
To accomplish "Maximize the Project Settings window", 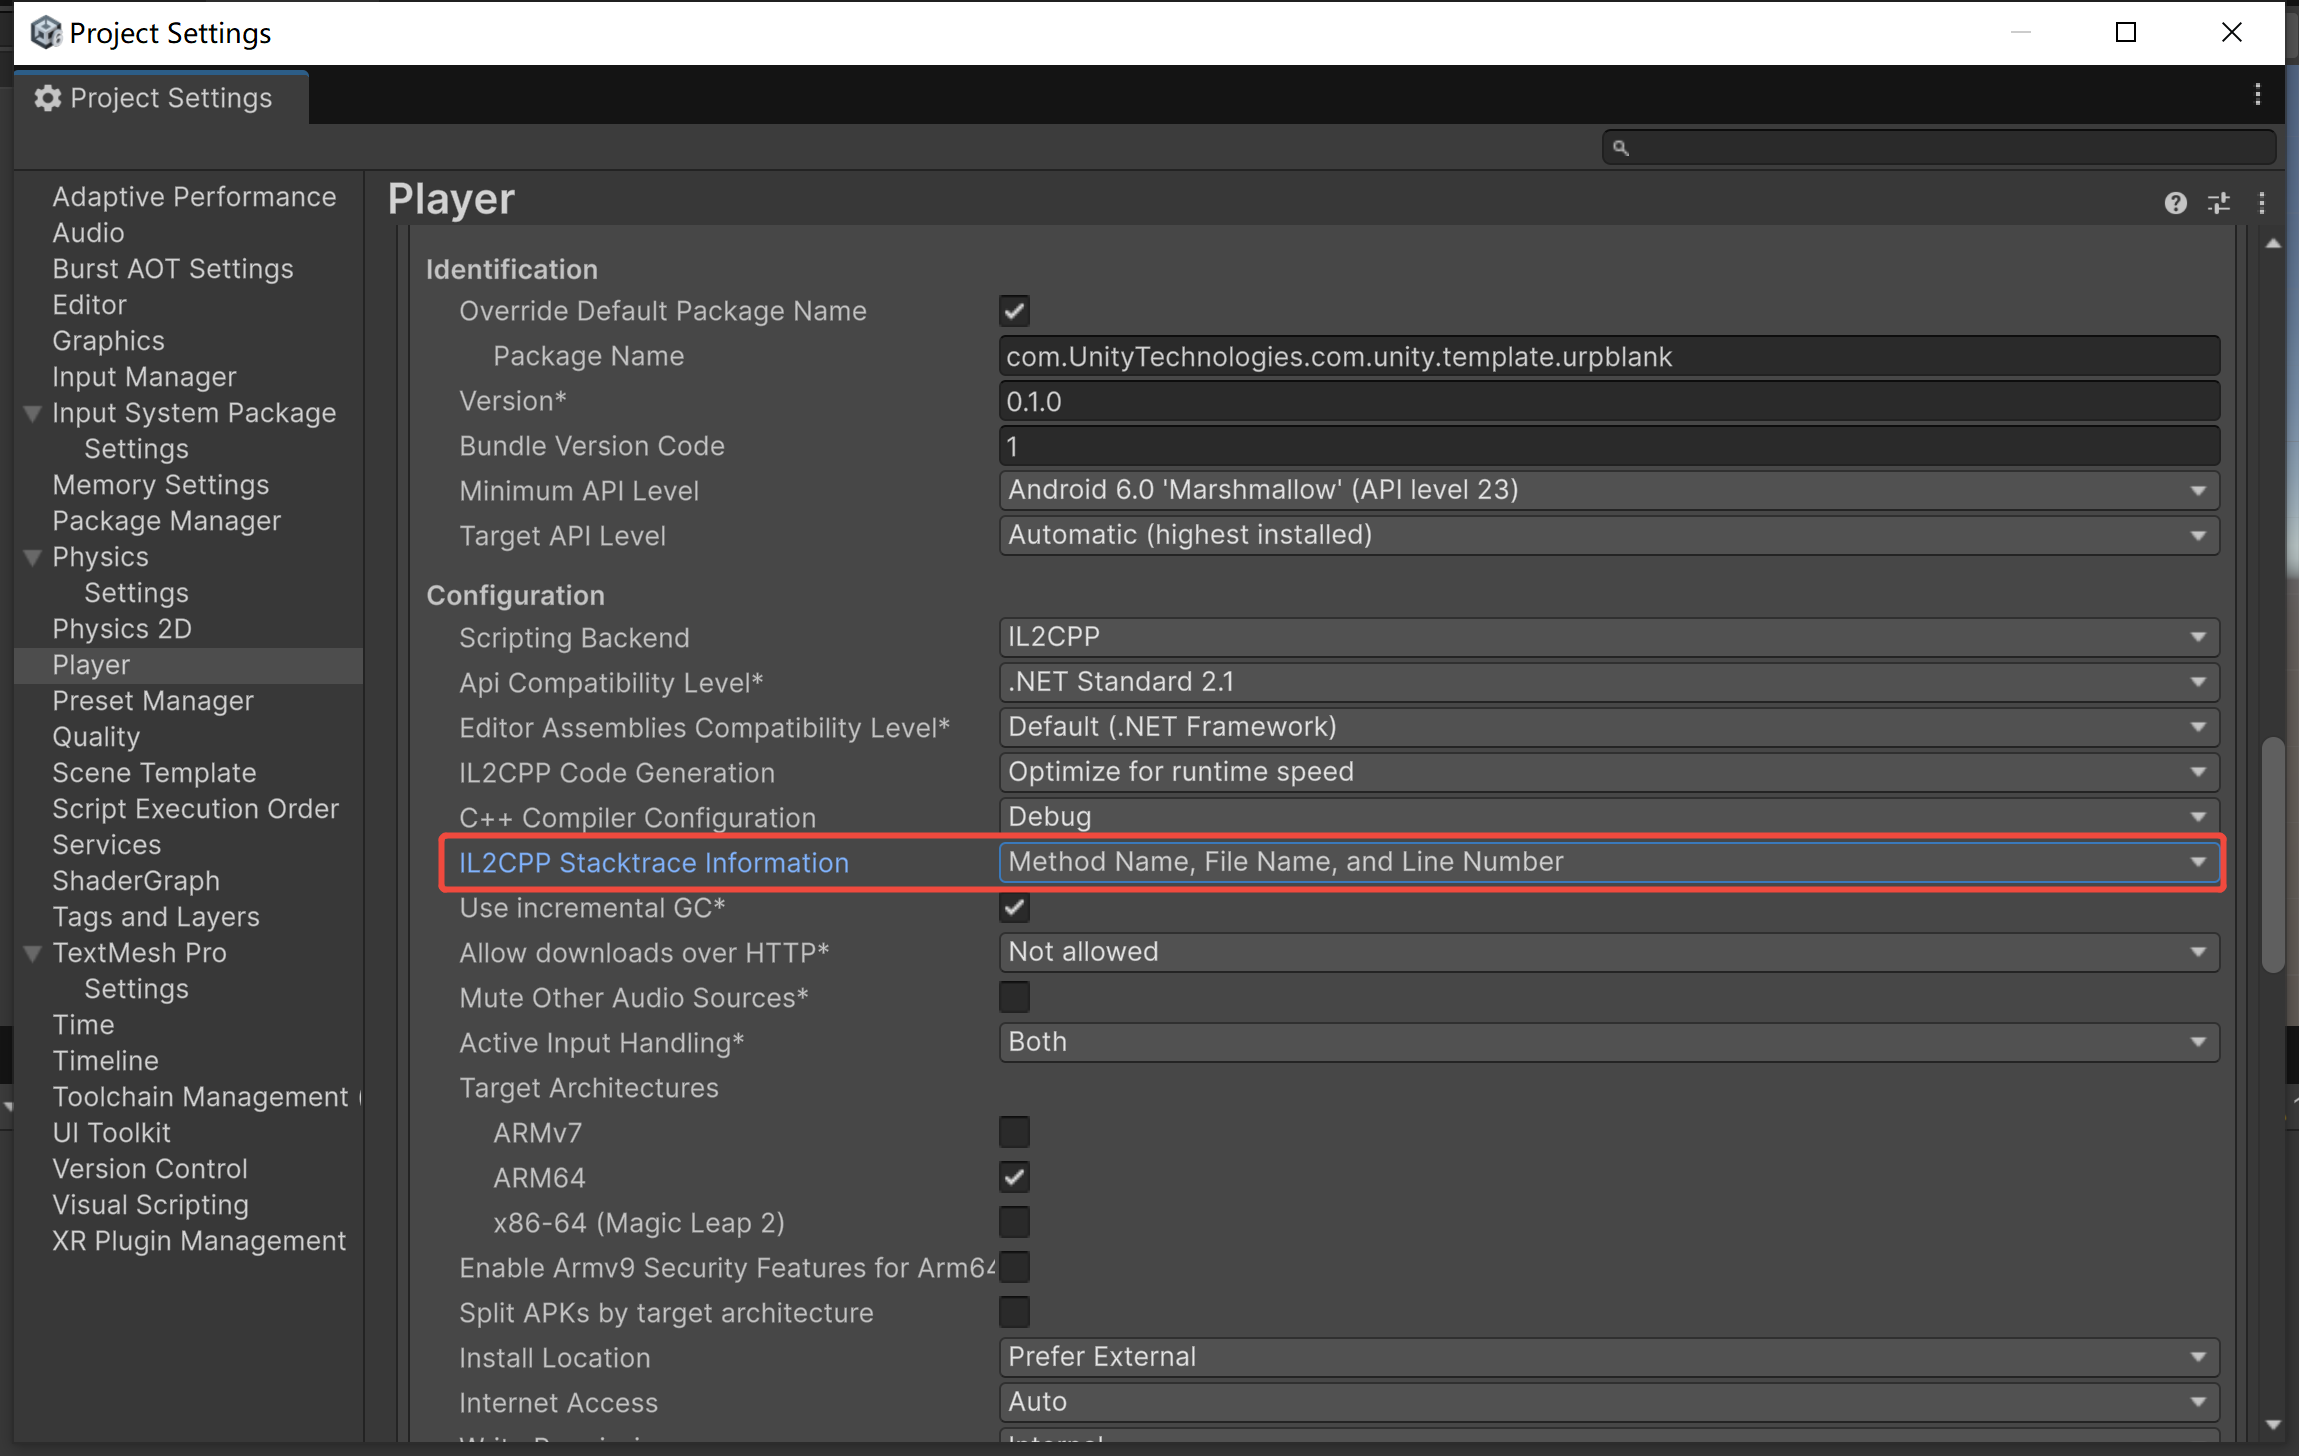I will [x=2126, y=32].
